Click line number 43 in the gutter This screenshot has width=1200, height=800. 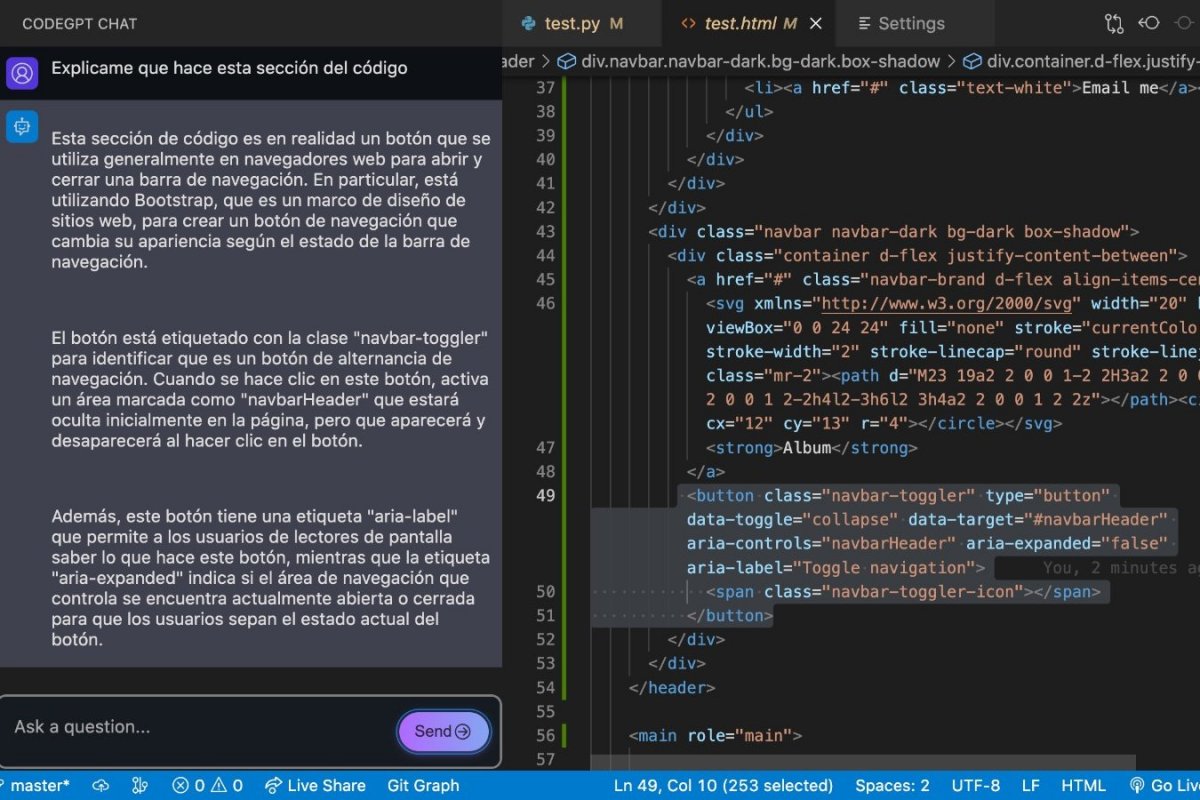(x=544, y=231)
